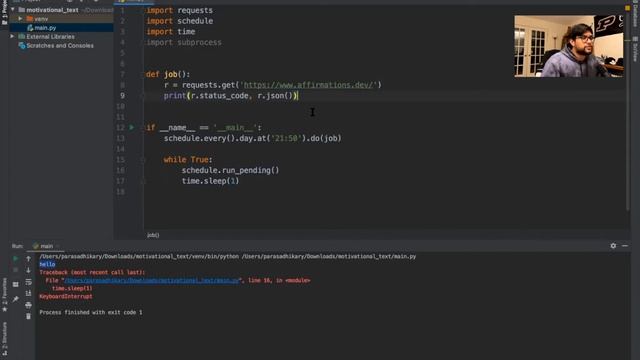The width and height of the screenshot is (640, 360).
Task: Pin the Run tab with pin icon
Action: coord(16,299)
